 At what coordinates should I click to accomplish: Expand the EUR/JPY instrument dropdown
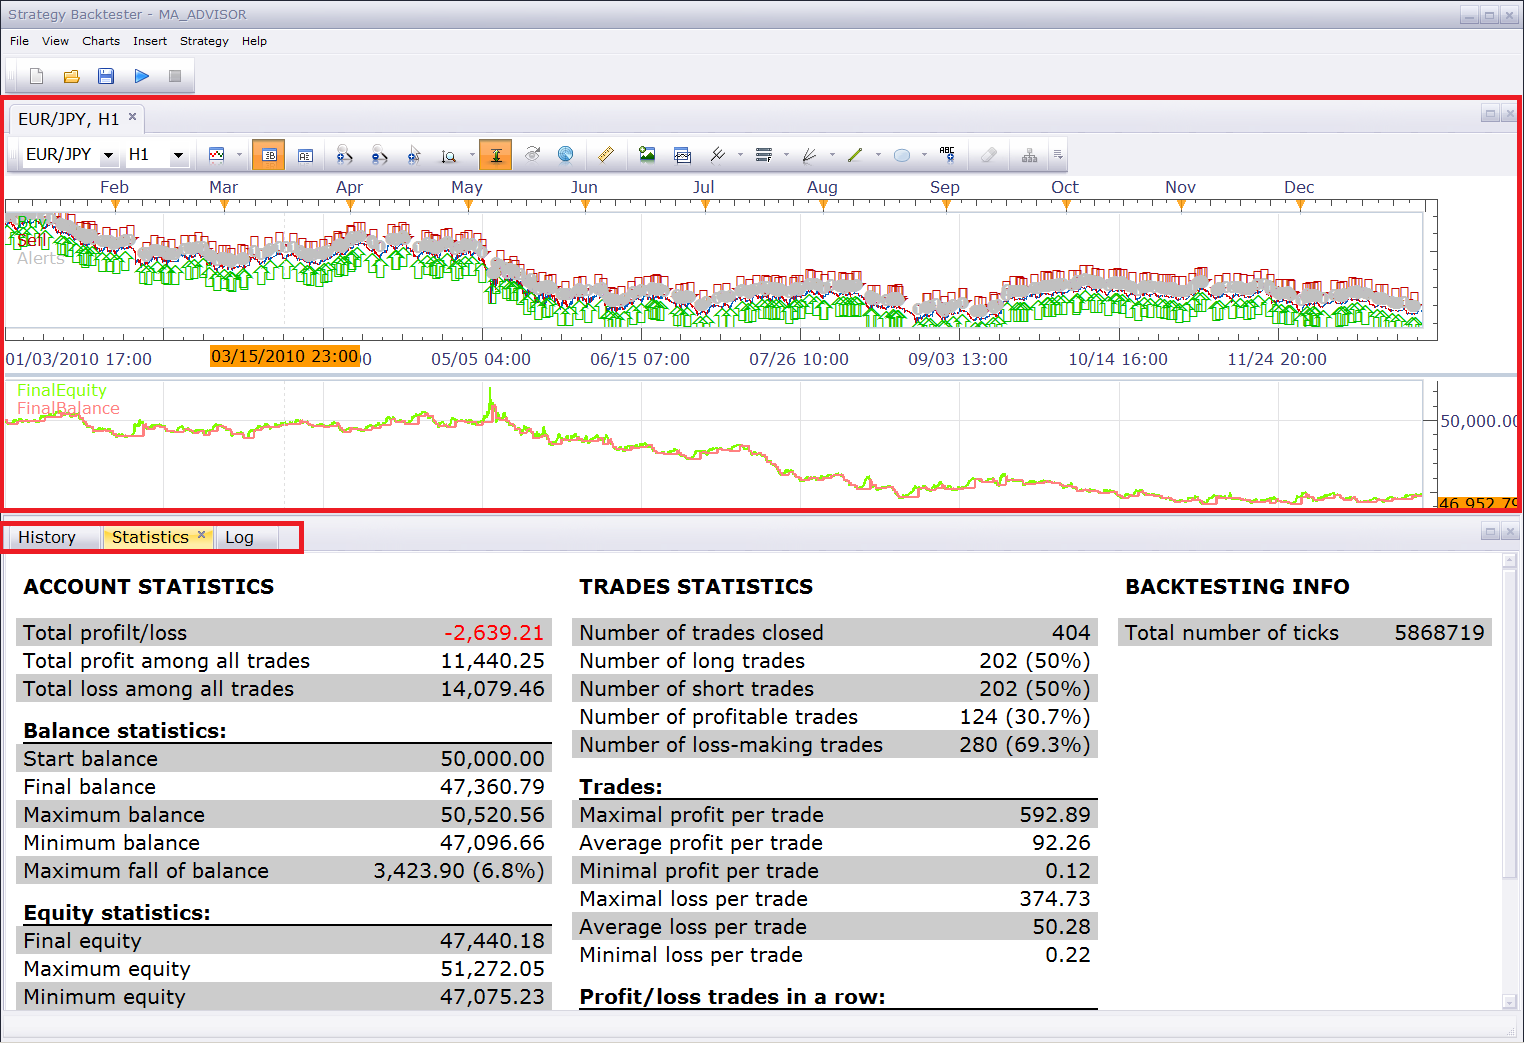(x=108, y=155)
